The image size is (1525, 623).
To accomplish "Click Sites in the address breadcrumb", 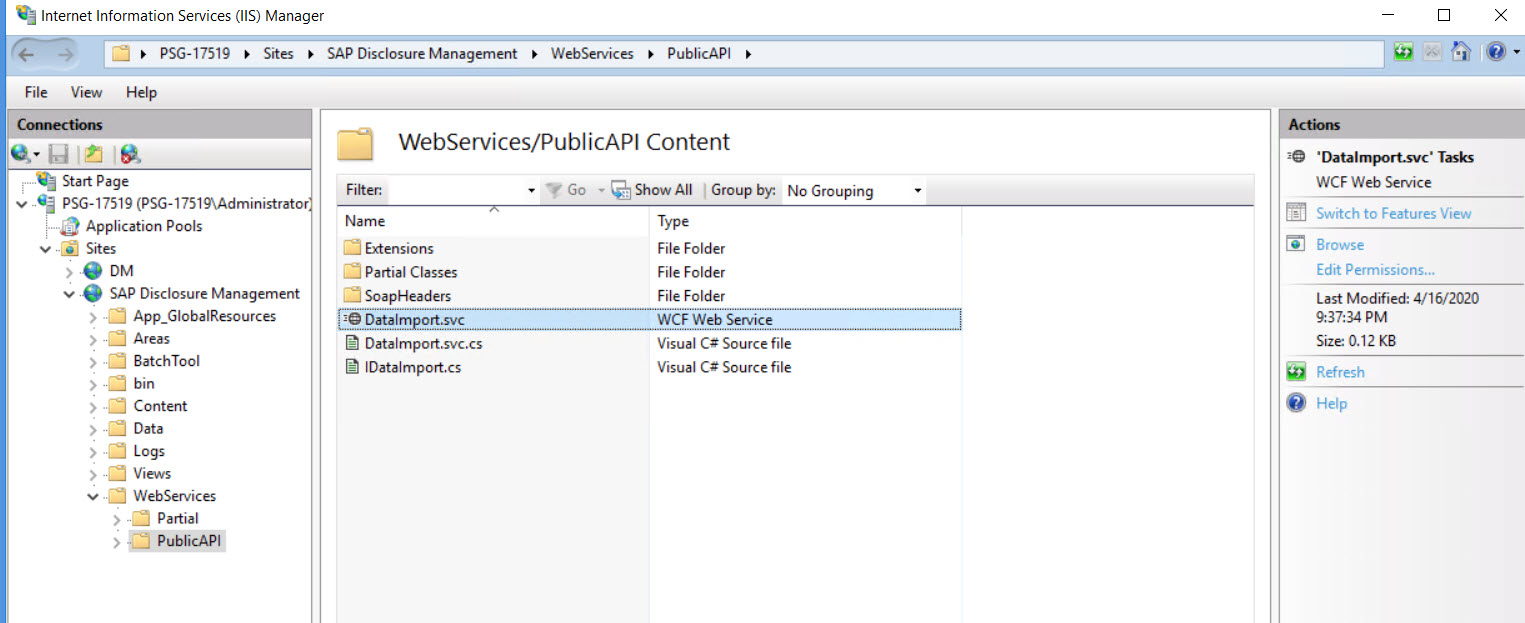I will [x=278, y=54].
